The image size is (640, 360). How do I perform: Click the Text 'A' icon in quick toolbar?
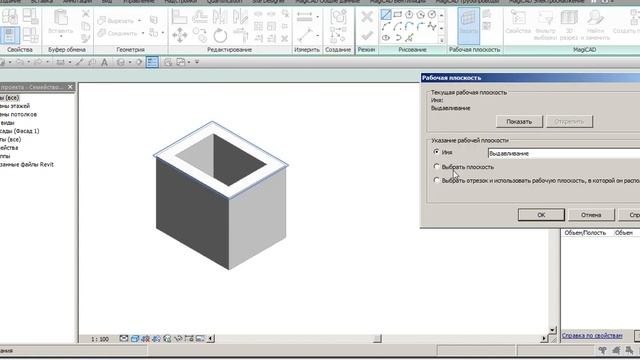click(x=104, y=62)
